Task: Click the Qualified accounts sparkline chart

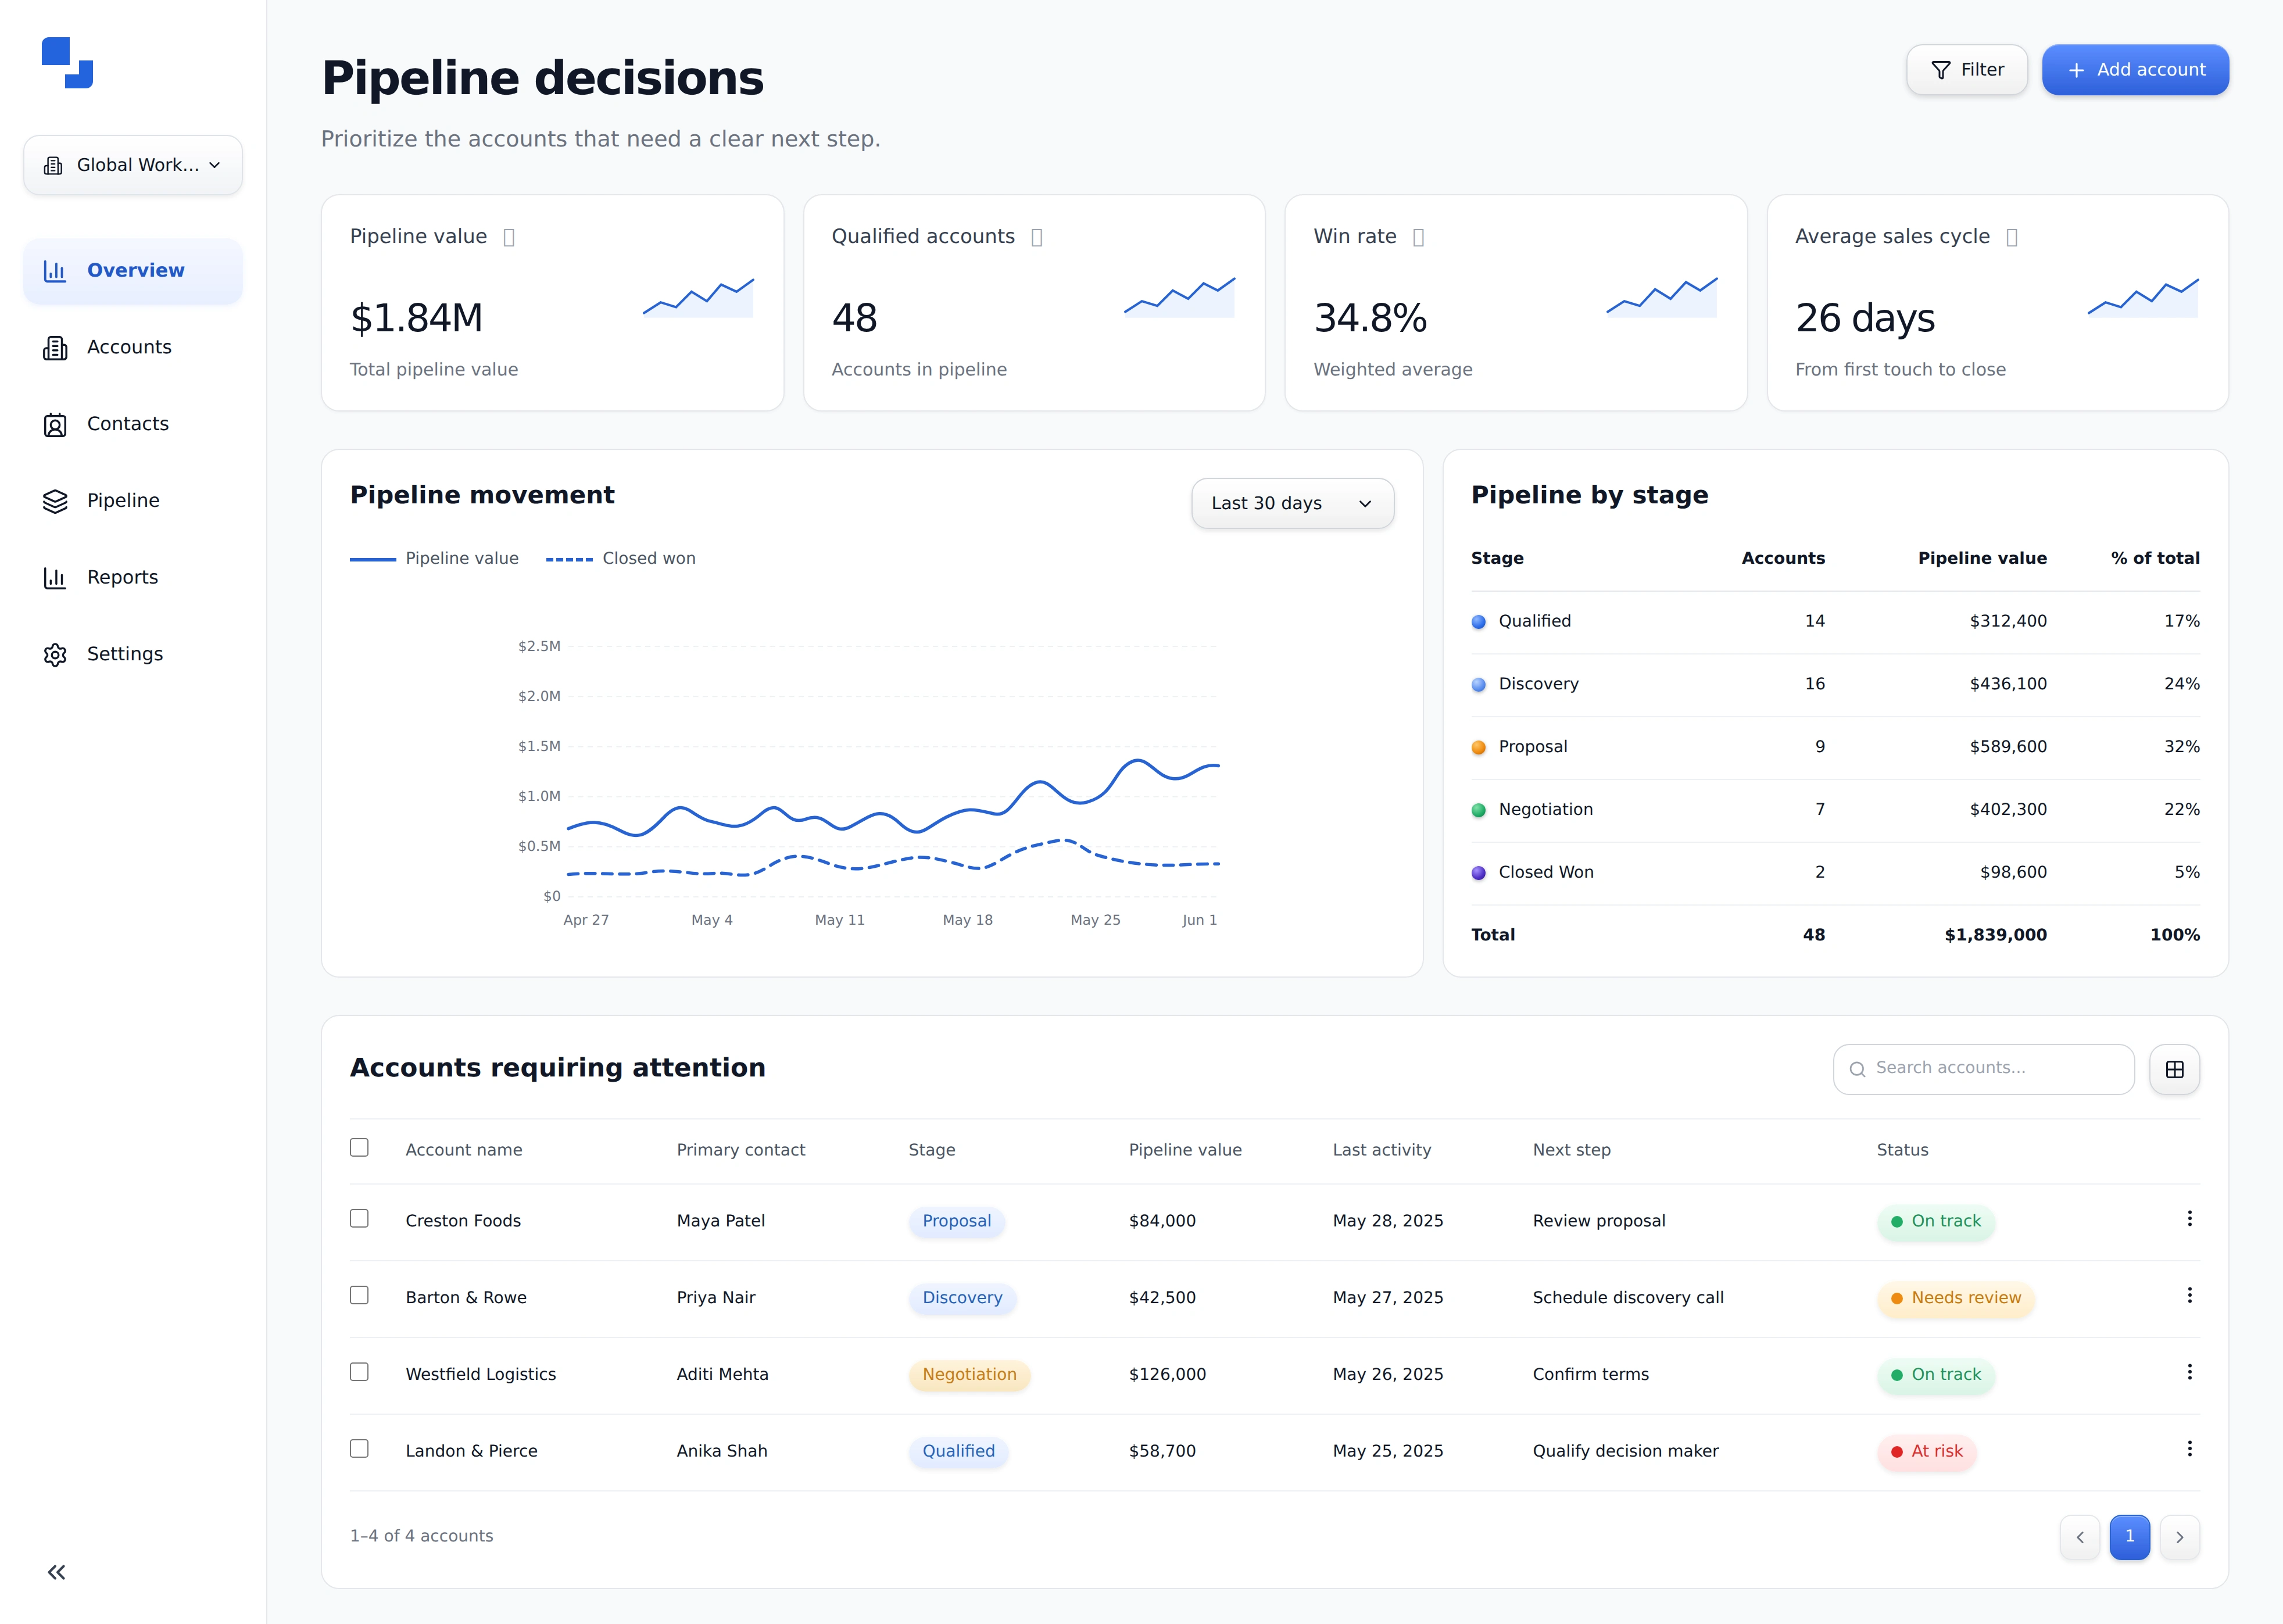Action: 1179,297
